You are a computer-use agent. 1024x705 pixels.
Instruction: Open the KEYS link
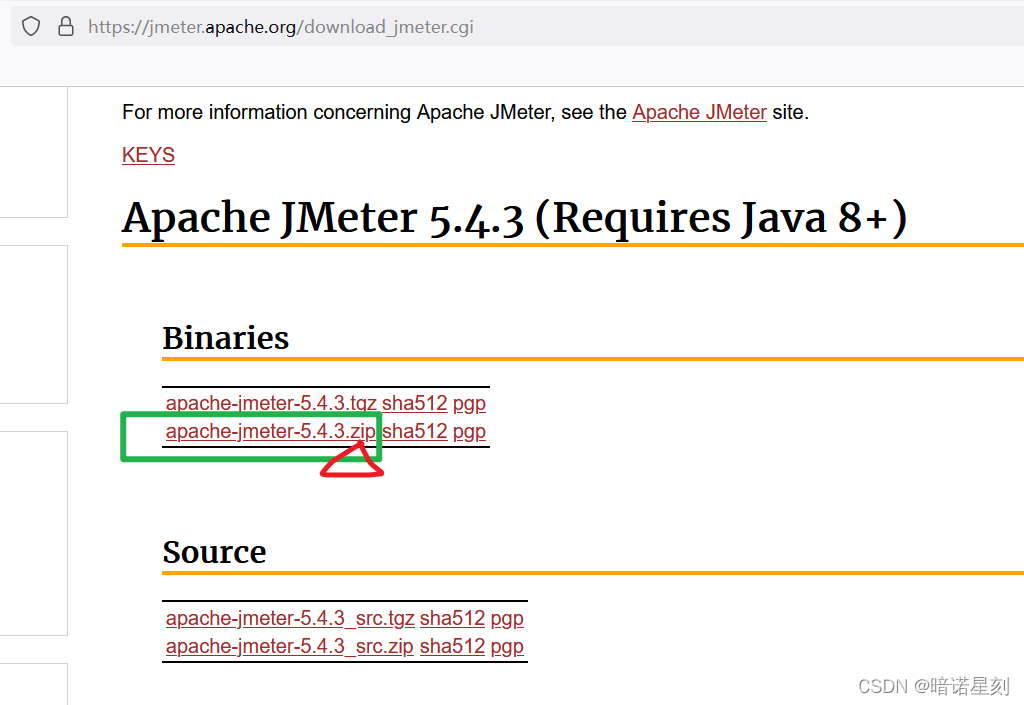coord(148,155)
